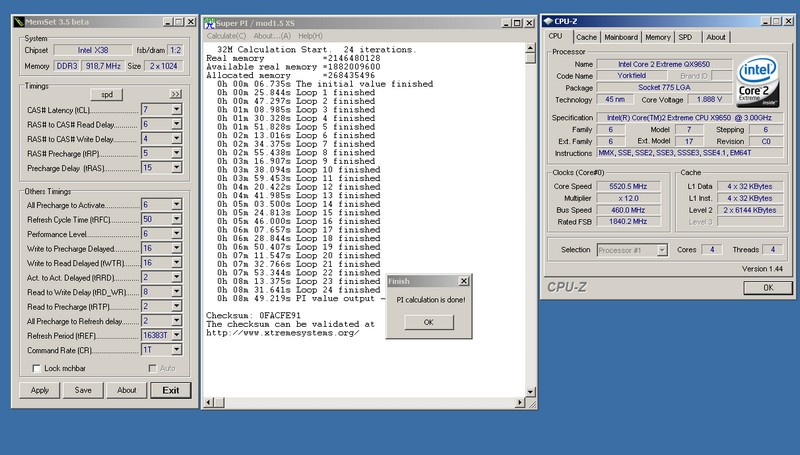Screen dimensions: 800x455
Task: Click the Loop 24 finished line
Action: point(298,290)
